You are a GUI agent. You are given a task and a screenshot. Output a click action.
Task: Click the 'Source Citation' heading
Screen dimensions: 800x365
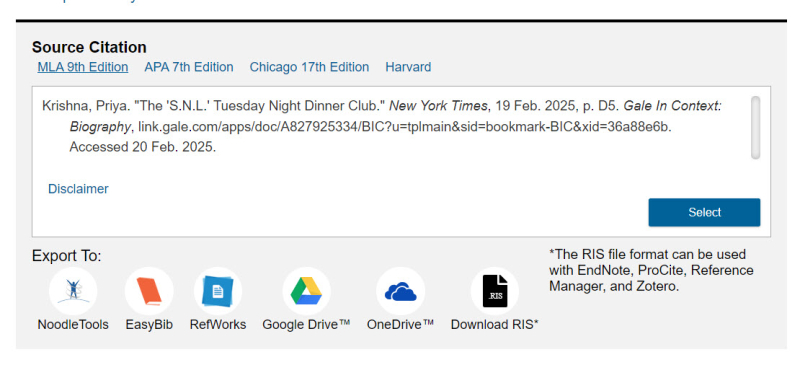point(89,47)
